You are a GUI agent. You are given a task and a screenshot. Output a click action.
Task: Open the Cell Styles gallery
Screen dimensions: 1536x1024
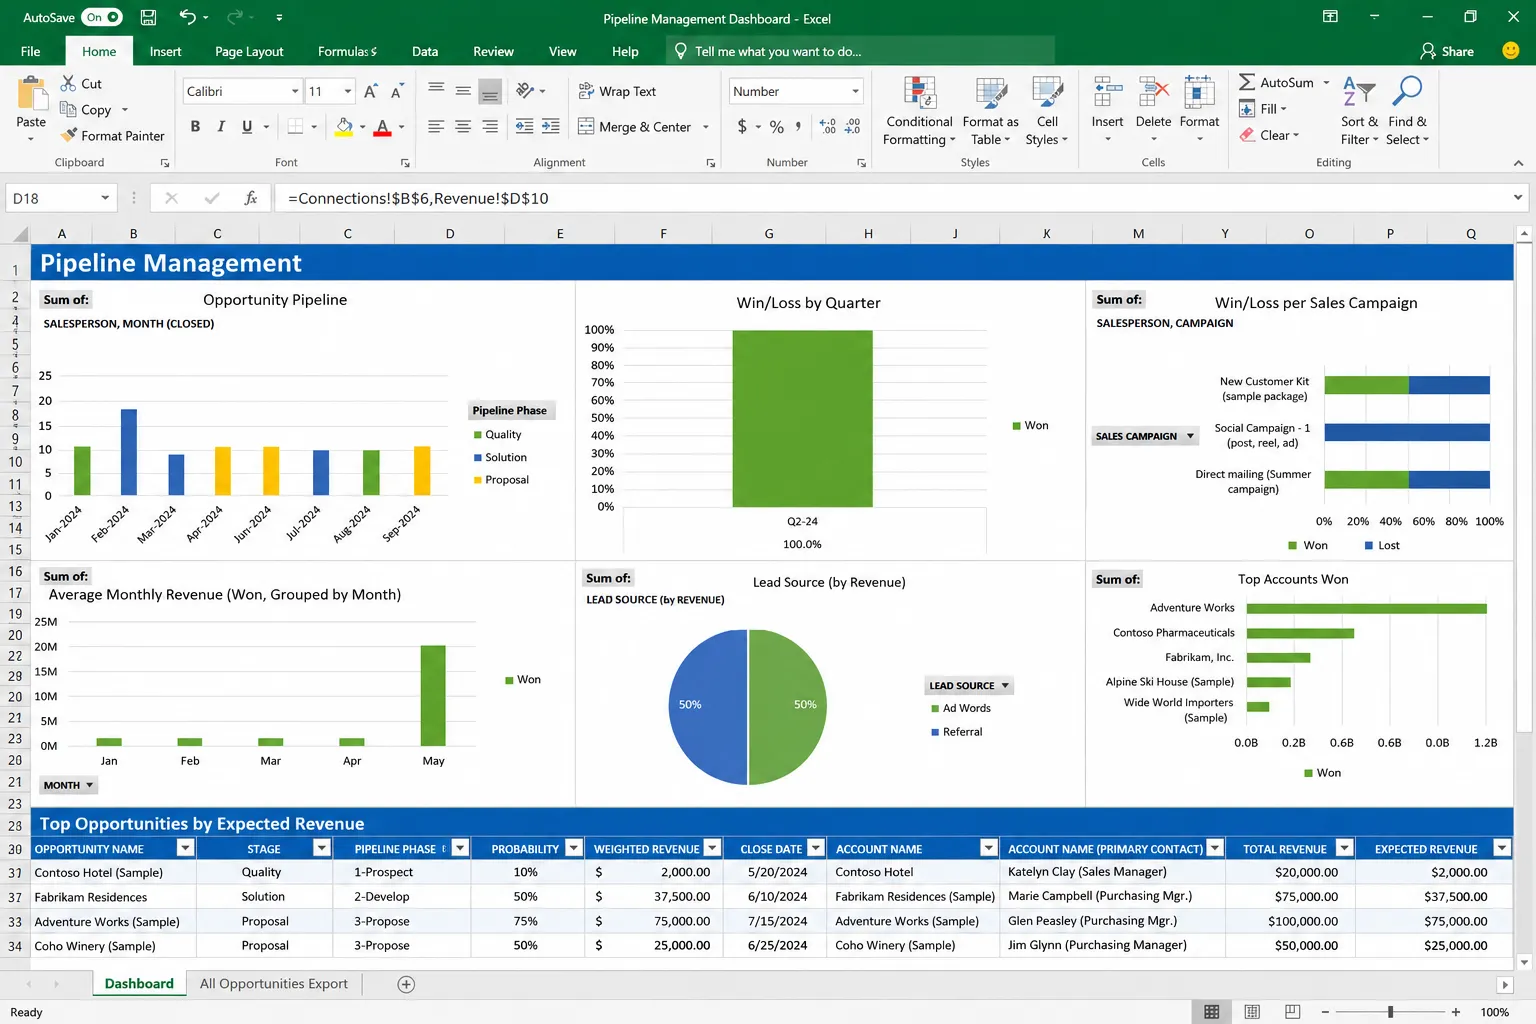pos(1047,111)
